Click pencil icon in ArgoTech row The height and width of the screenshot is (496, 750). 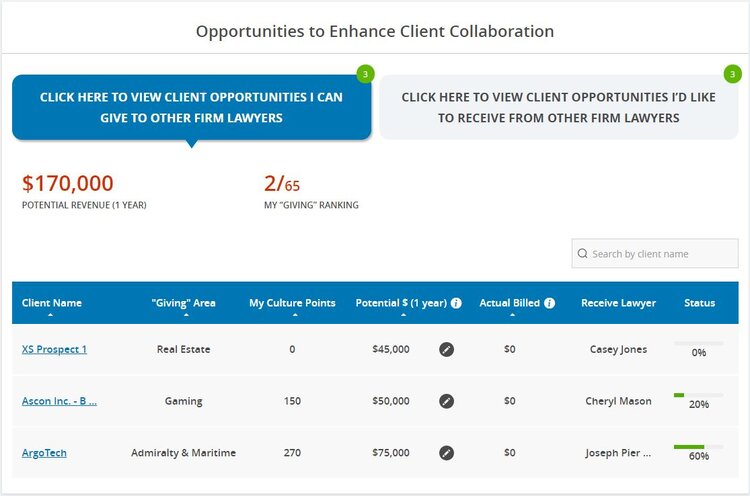point(446,453)
